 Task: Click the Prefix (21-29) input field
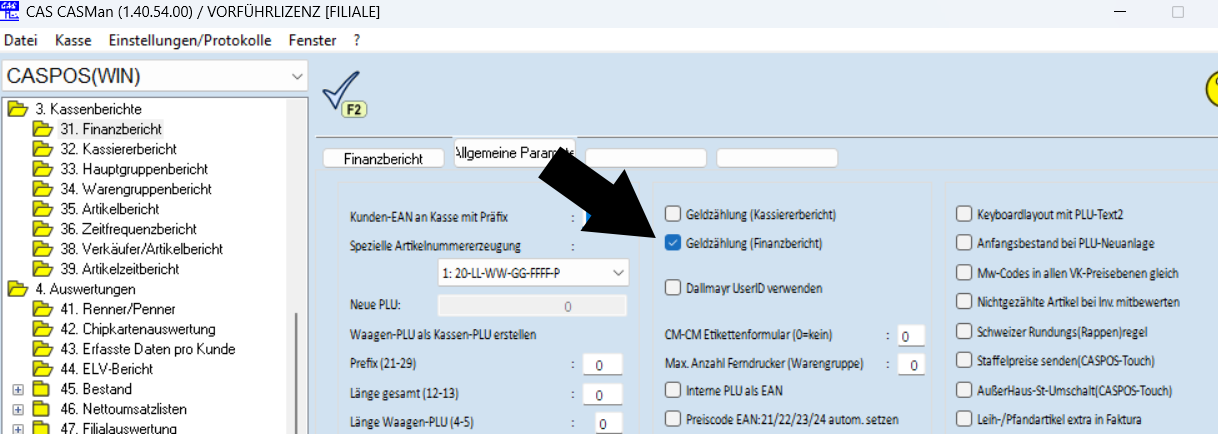(602, 366)
